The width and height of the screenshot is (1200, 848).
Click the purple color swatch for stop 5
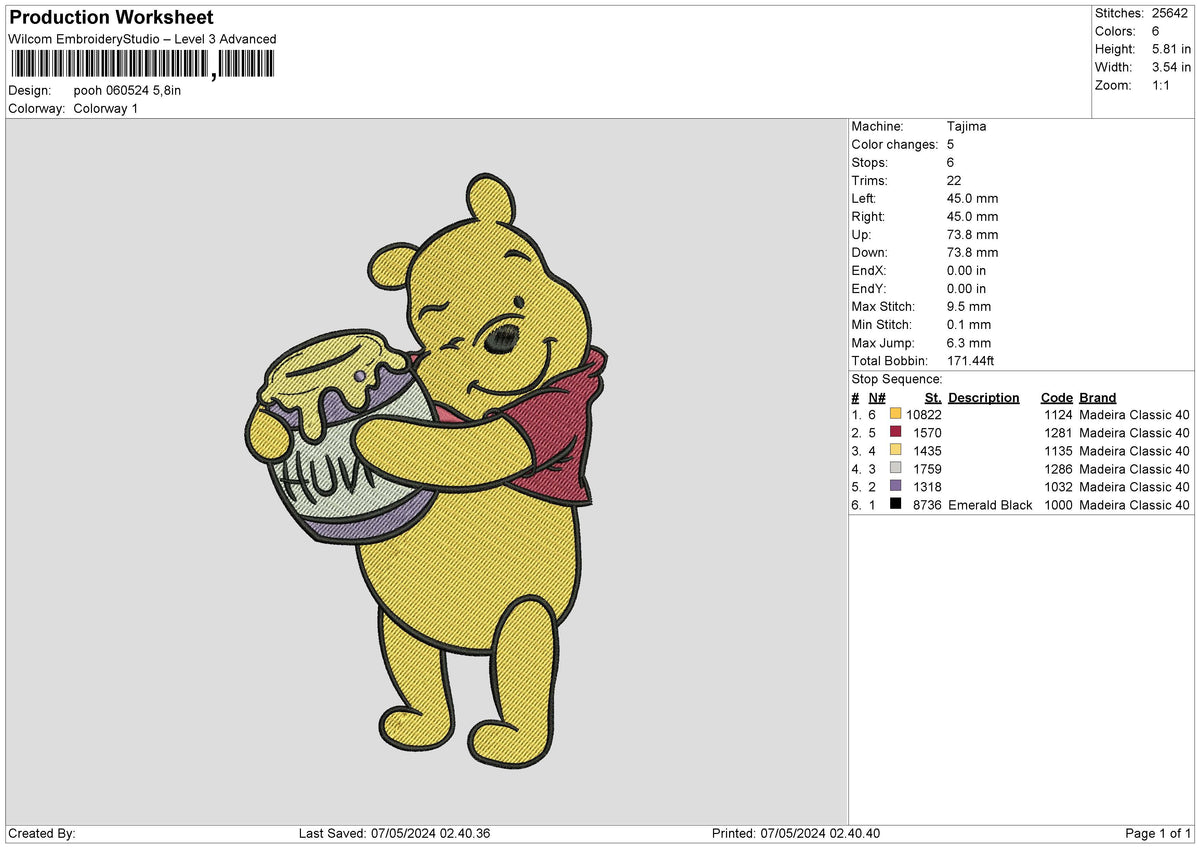click(895, 487)
